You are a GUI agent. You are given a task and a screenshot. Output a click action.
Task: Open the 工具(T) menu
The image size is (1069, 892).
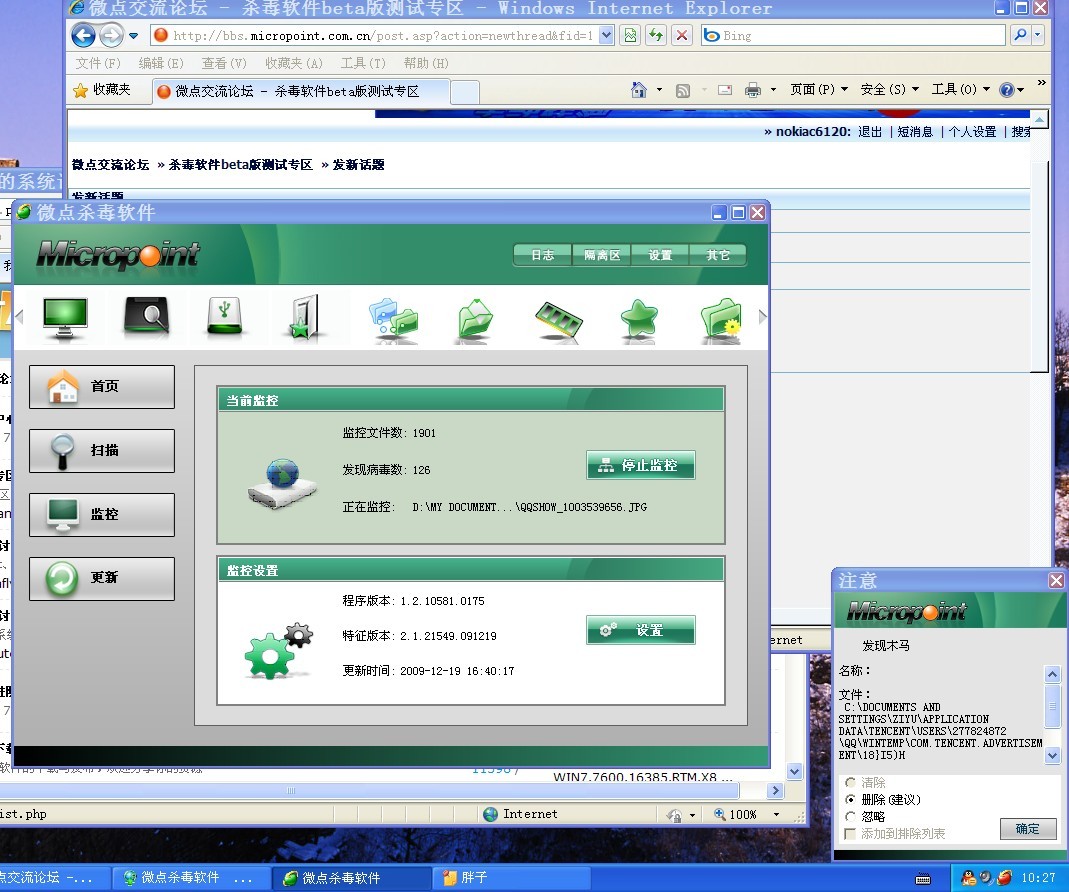(363, 63)
